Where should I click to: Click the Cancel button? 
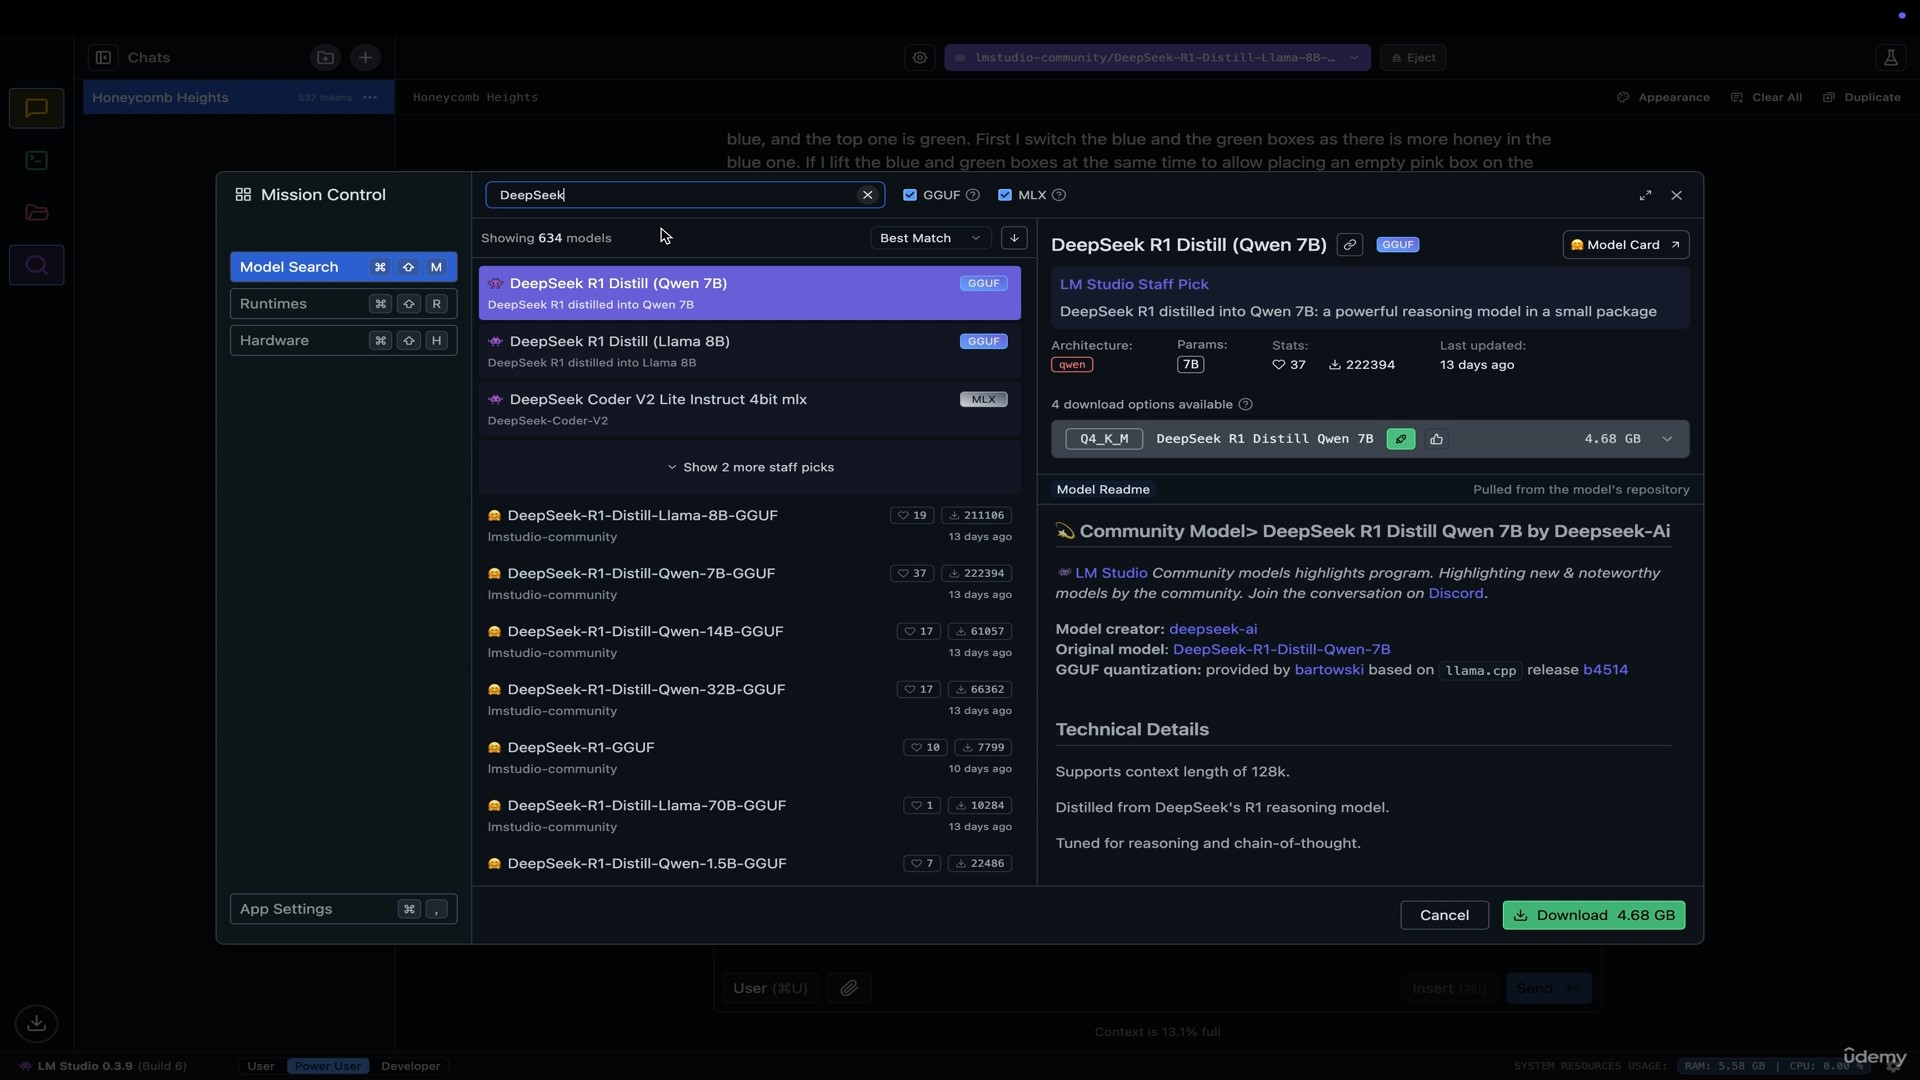point(1444,915)
